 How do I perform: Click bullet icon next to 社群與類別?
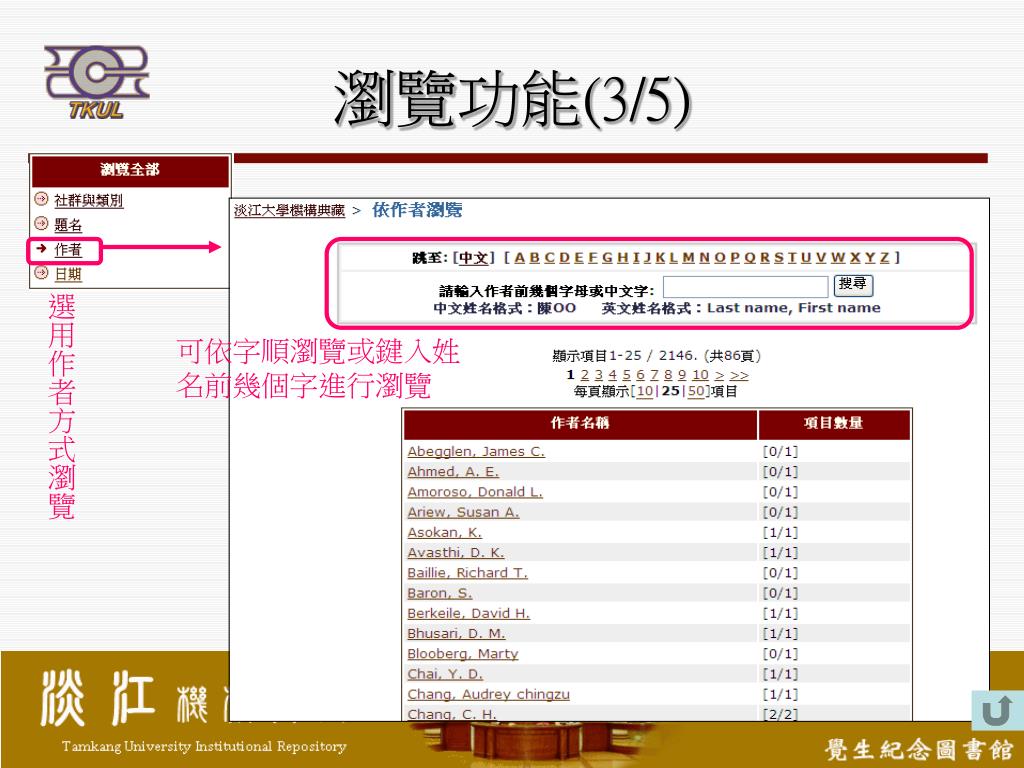coord(41,199)
